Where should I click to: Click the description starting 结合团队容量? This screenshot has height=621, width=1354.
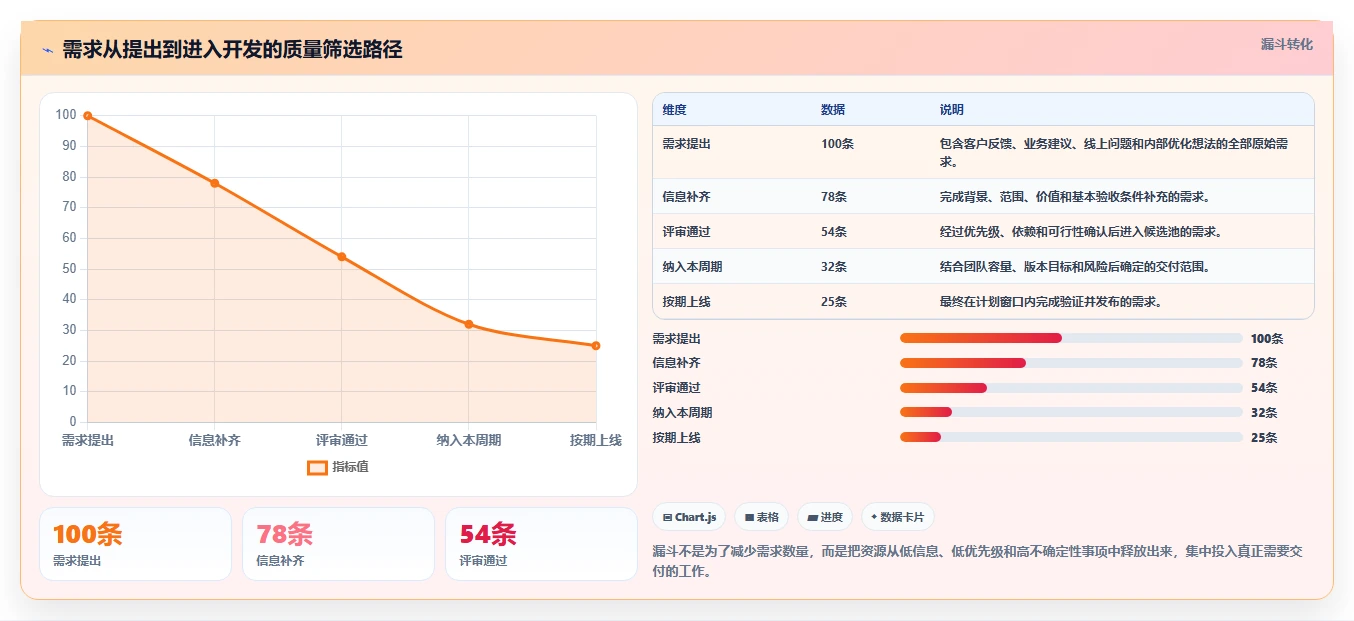click(x=1075, y=267)
